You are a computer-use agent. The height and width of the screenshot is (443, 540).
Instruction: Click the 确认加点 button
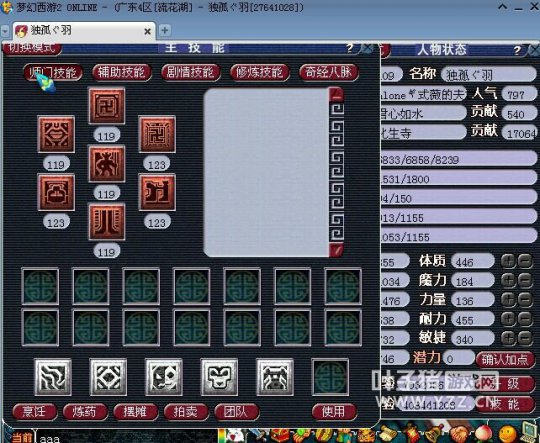tap(505, 360)
